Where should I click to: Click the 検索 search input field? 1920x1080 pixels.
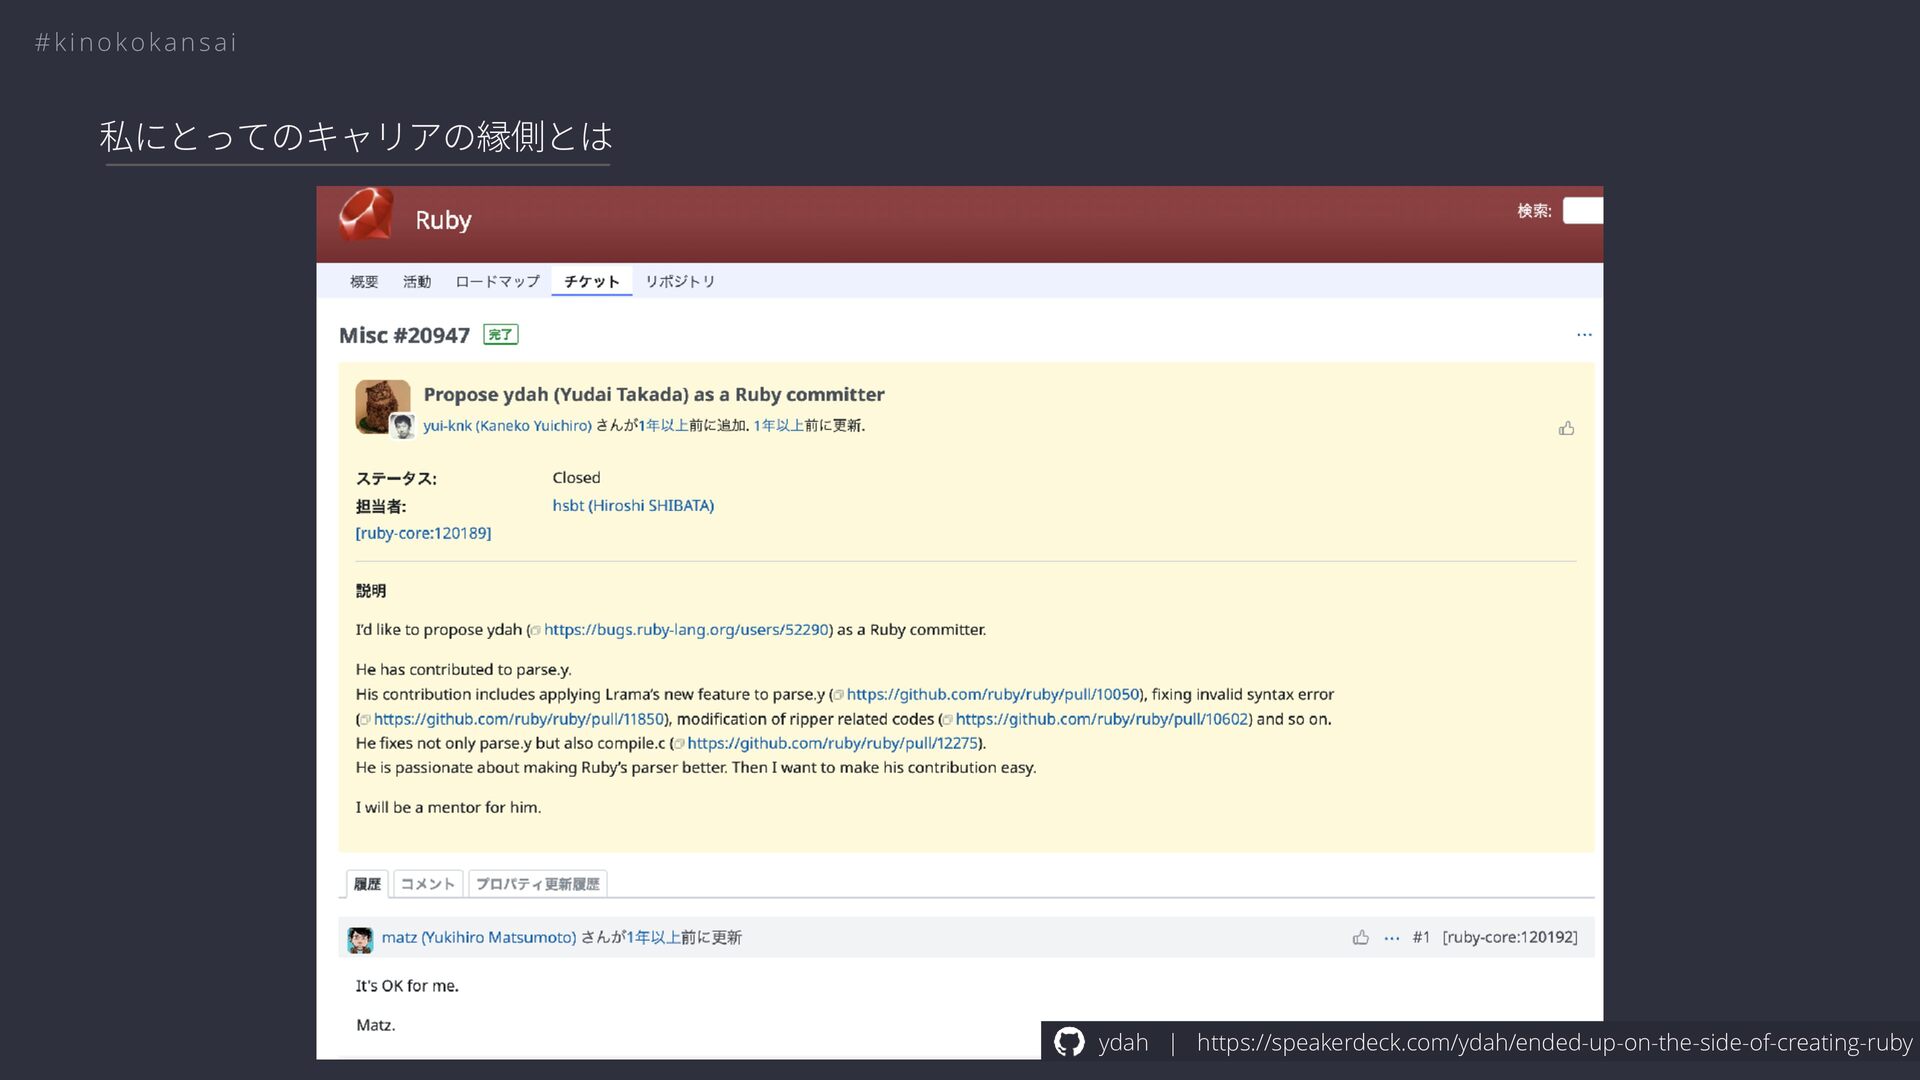click(x=1583, y=211)
